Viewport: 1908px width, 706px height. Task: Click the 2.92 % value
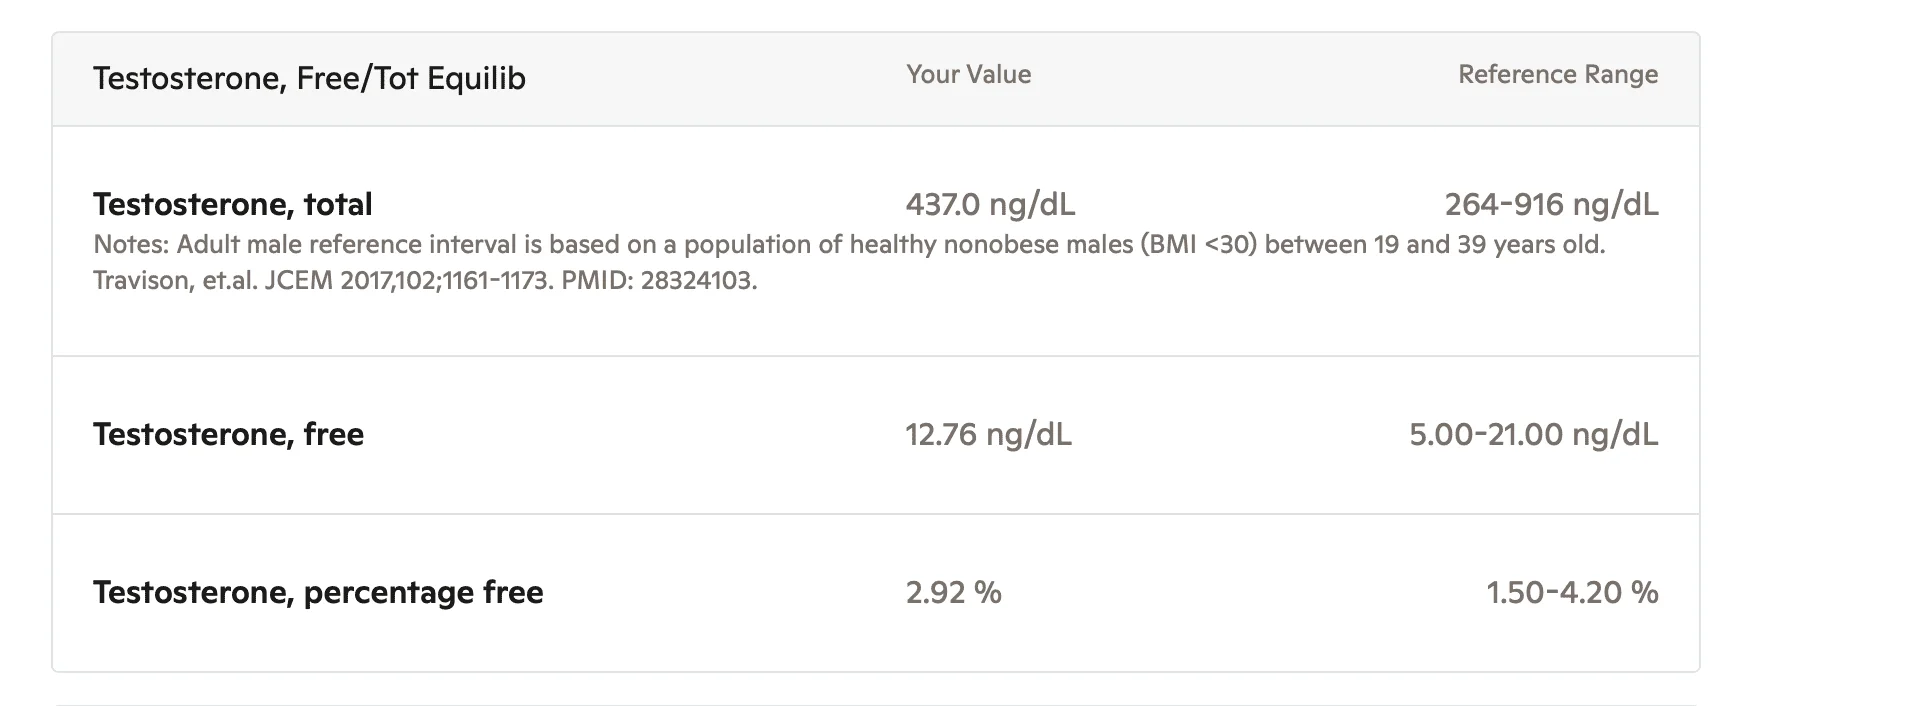click(953, 592)
